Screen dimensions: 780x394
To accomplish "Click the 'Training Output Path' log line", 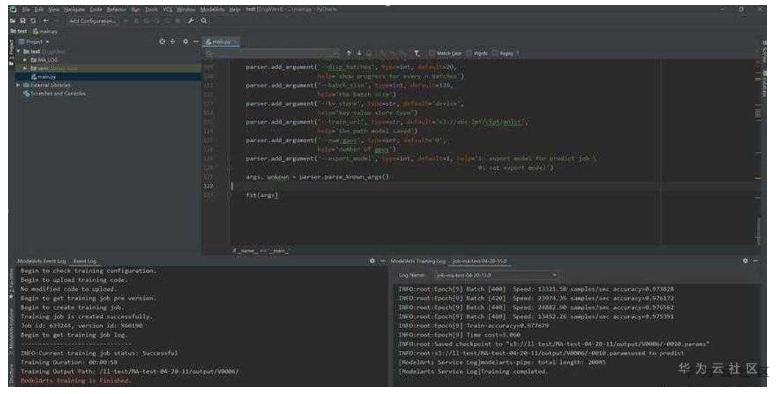I will [x=129, y=372].
